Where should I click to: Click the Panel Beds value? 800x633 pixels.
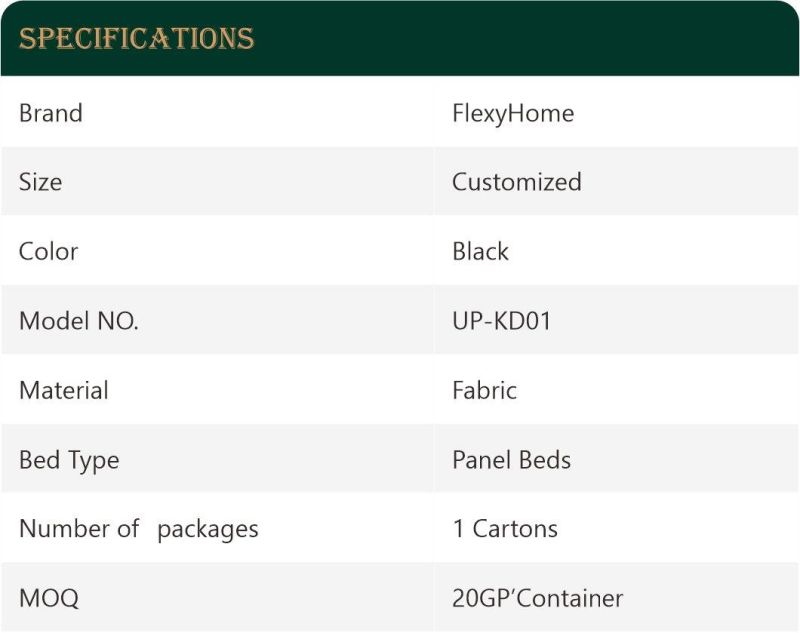[512, 460]
